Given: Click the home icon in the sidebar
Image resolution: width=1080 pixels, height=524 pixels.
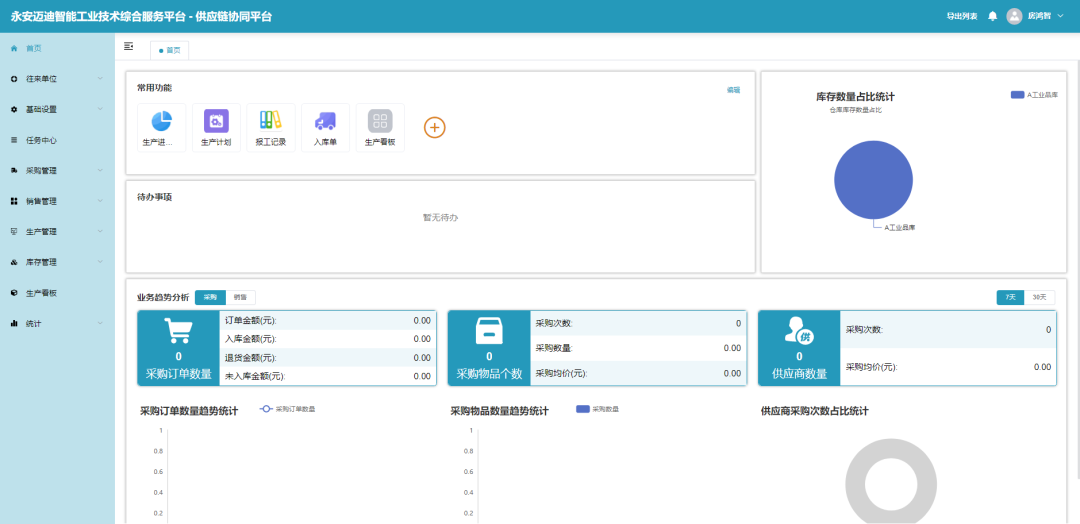Looking at the screenshot, I should [x=14, y=48].
